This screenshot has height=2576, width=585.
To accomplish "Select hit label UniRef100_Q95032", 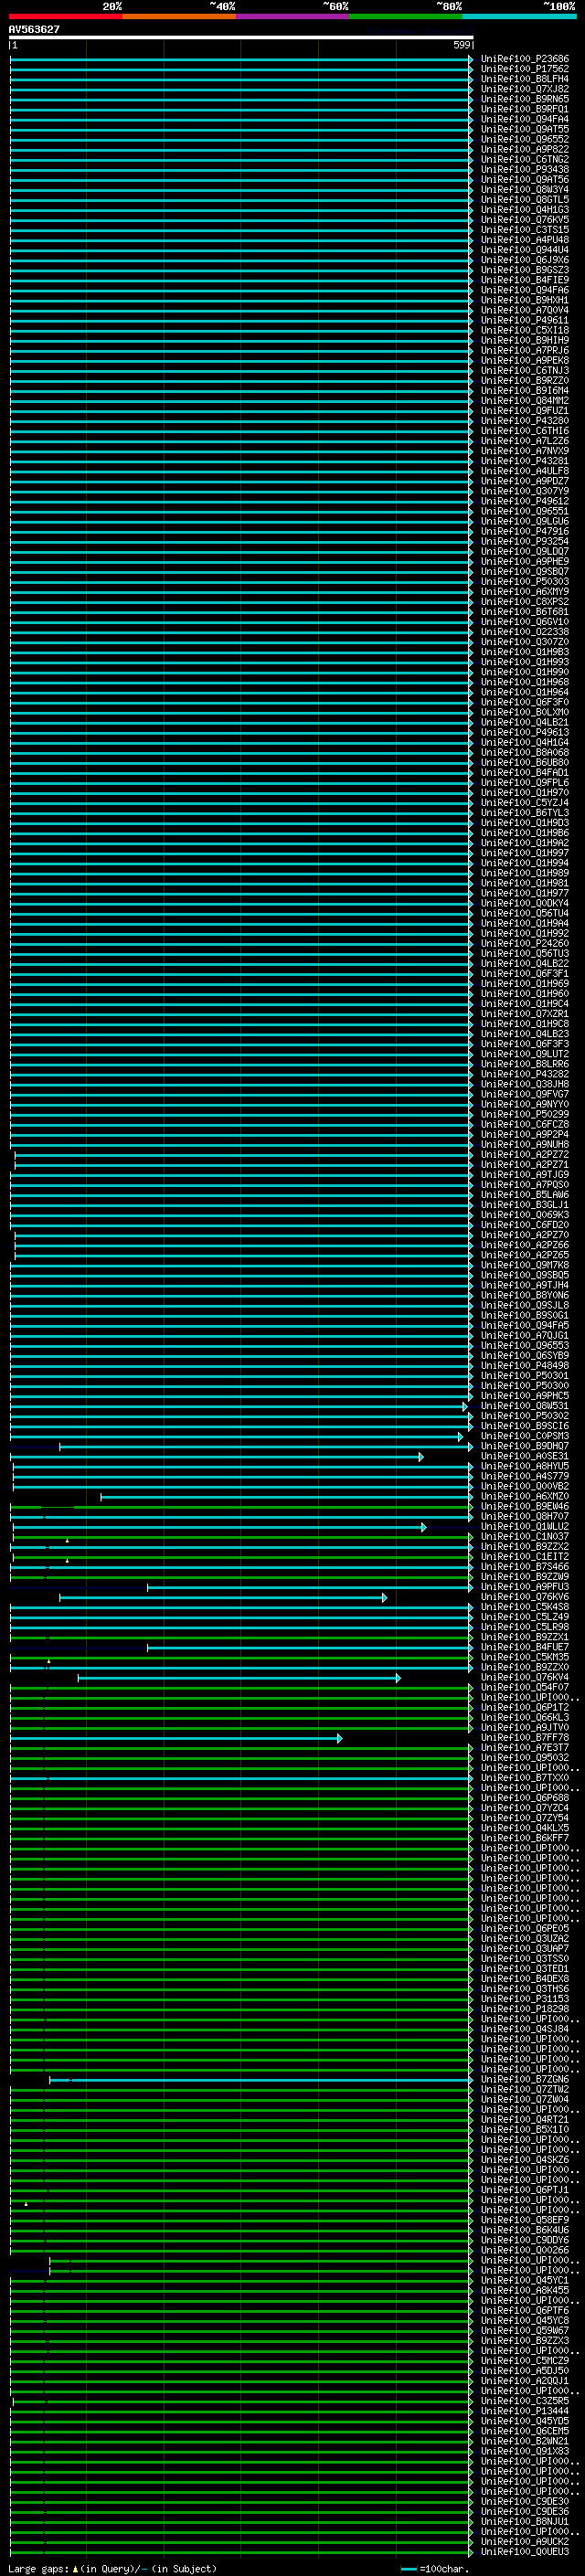I will point(524,1757).
